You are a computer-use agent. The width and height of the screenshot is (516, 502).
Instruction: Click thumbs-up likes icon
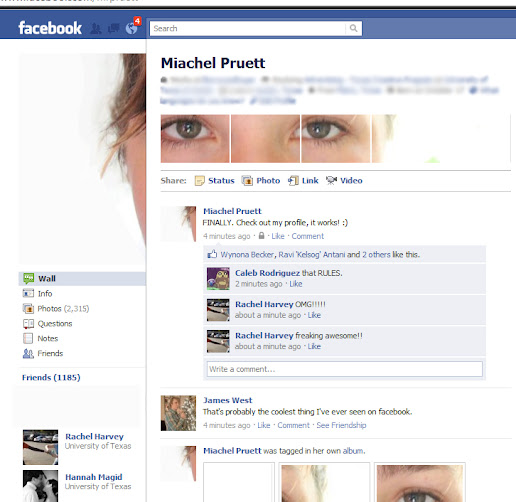(212, 254)
